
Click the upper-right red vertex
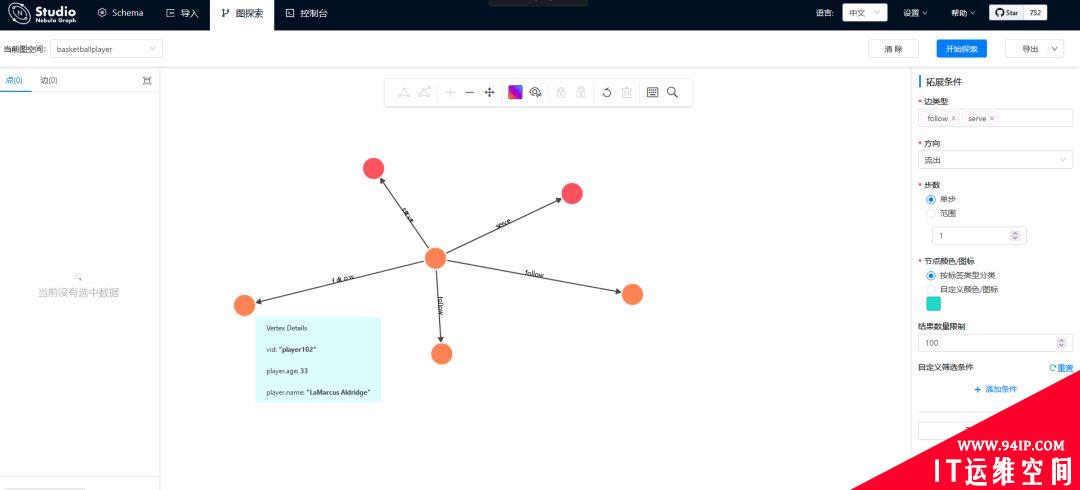572,194
